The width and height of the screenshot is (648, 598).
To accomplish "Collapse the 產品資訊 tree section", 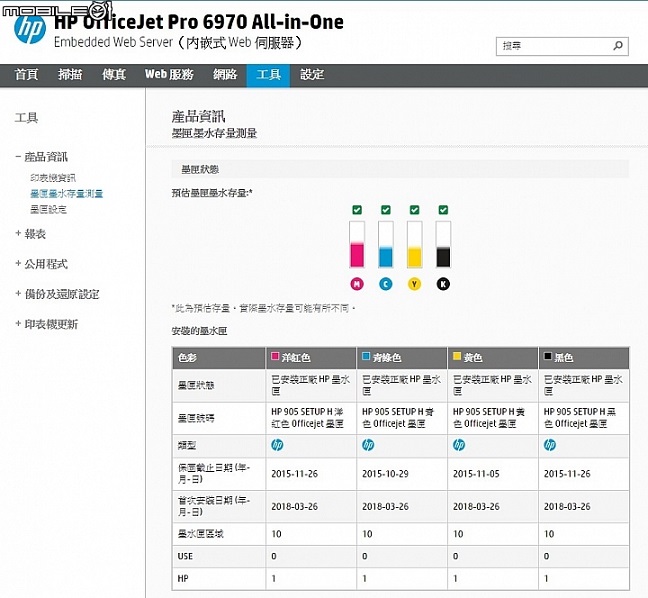I will point(18,157).
